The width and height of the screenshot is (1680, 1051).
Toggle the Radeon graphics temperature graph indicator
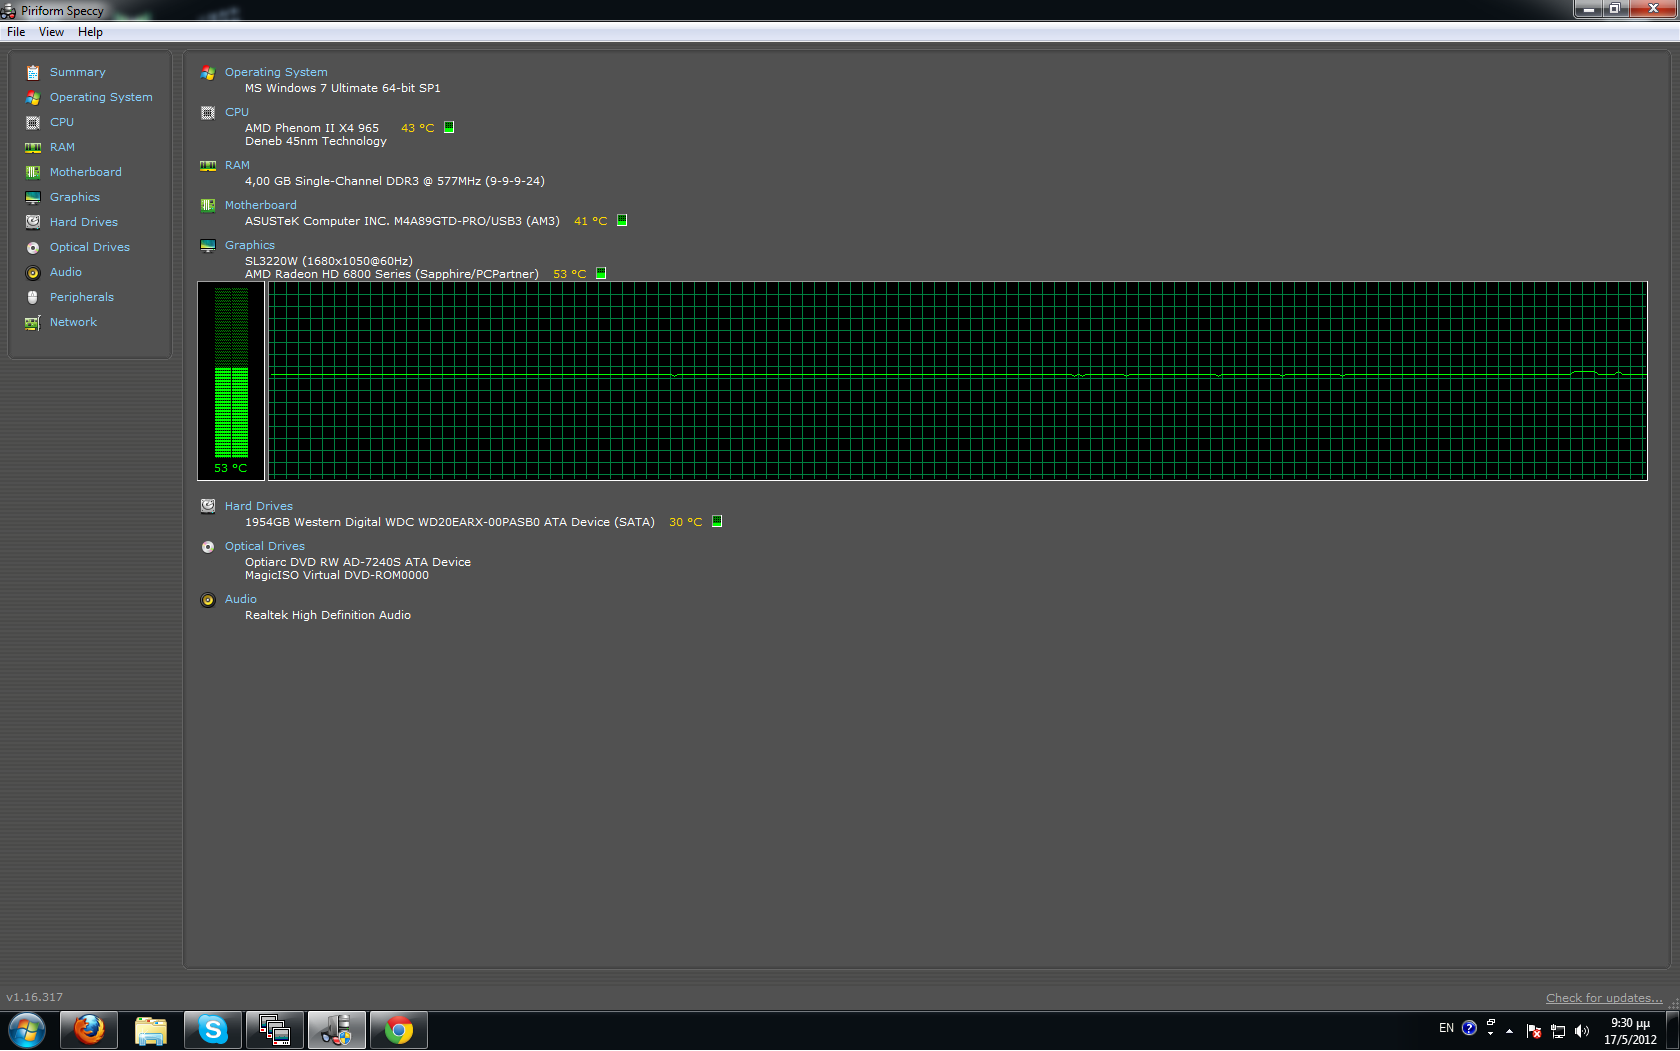pyautogui.click(x=601, y=273)
